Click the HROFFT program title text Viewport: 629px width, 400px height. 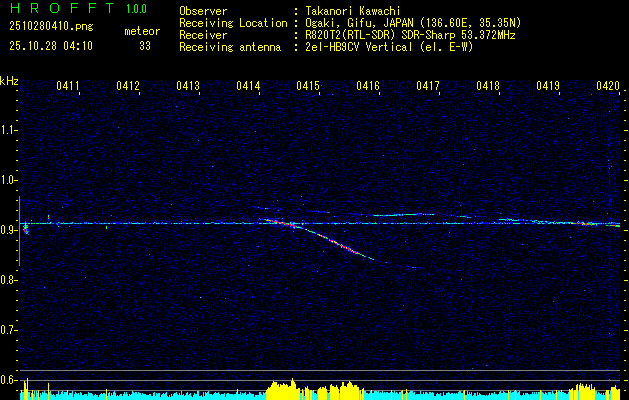click(63, 8)
